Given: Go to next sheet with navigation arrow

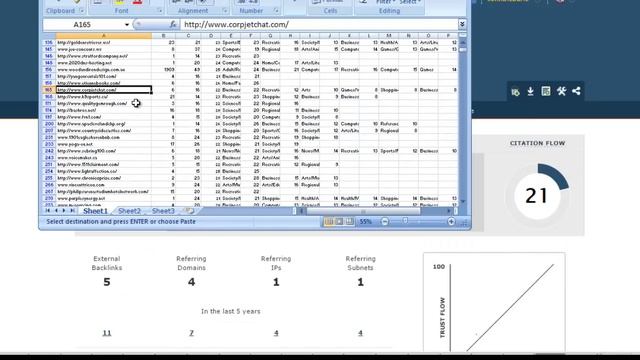Looking at the screenshot, I should (64, 211).
